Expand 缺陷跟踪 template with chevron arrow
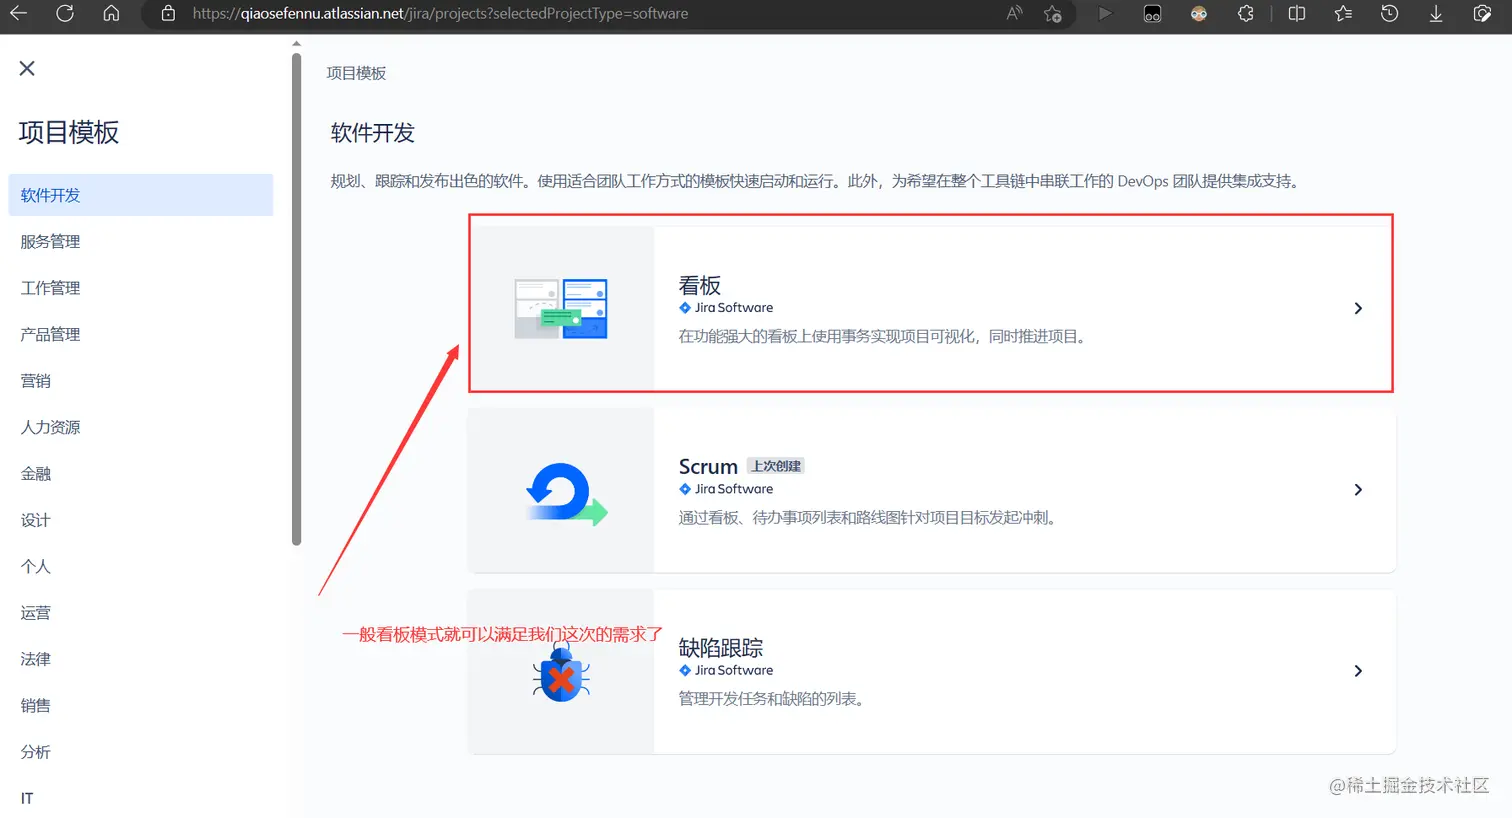 coord(1358,671)
